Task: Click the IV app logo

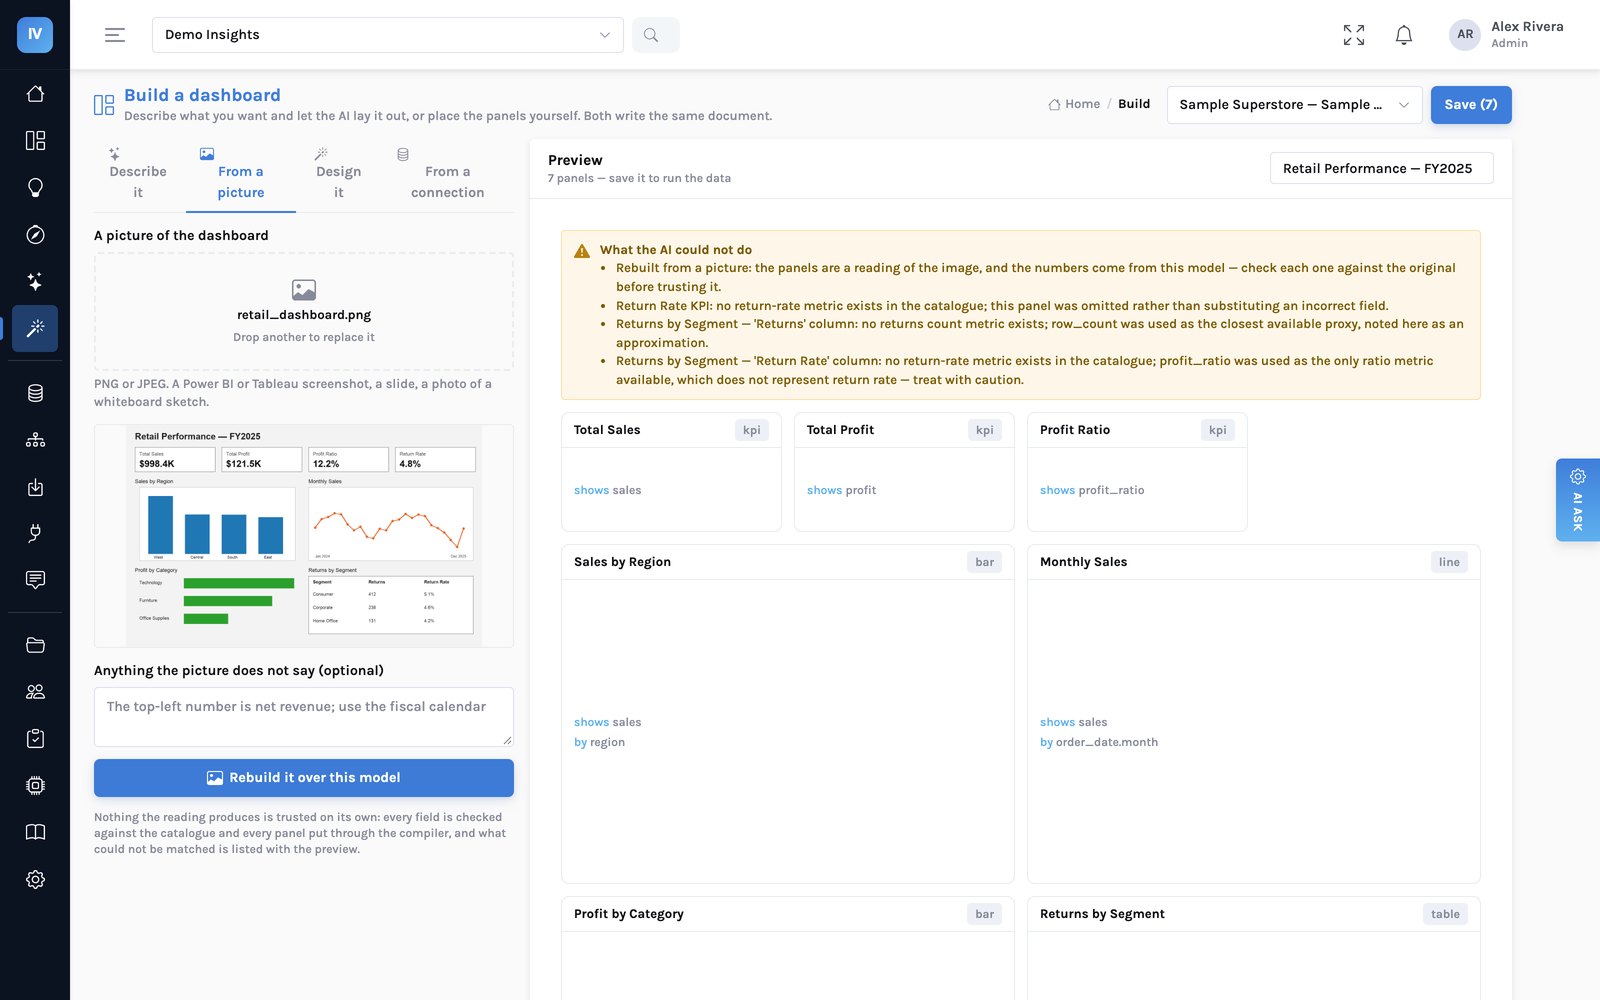Action: point(35,35)
